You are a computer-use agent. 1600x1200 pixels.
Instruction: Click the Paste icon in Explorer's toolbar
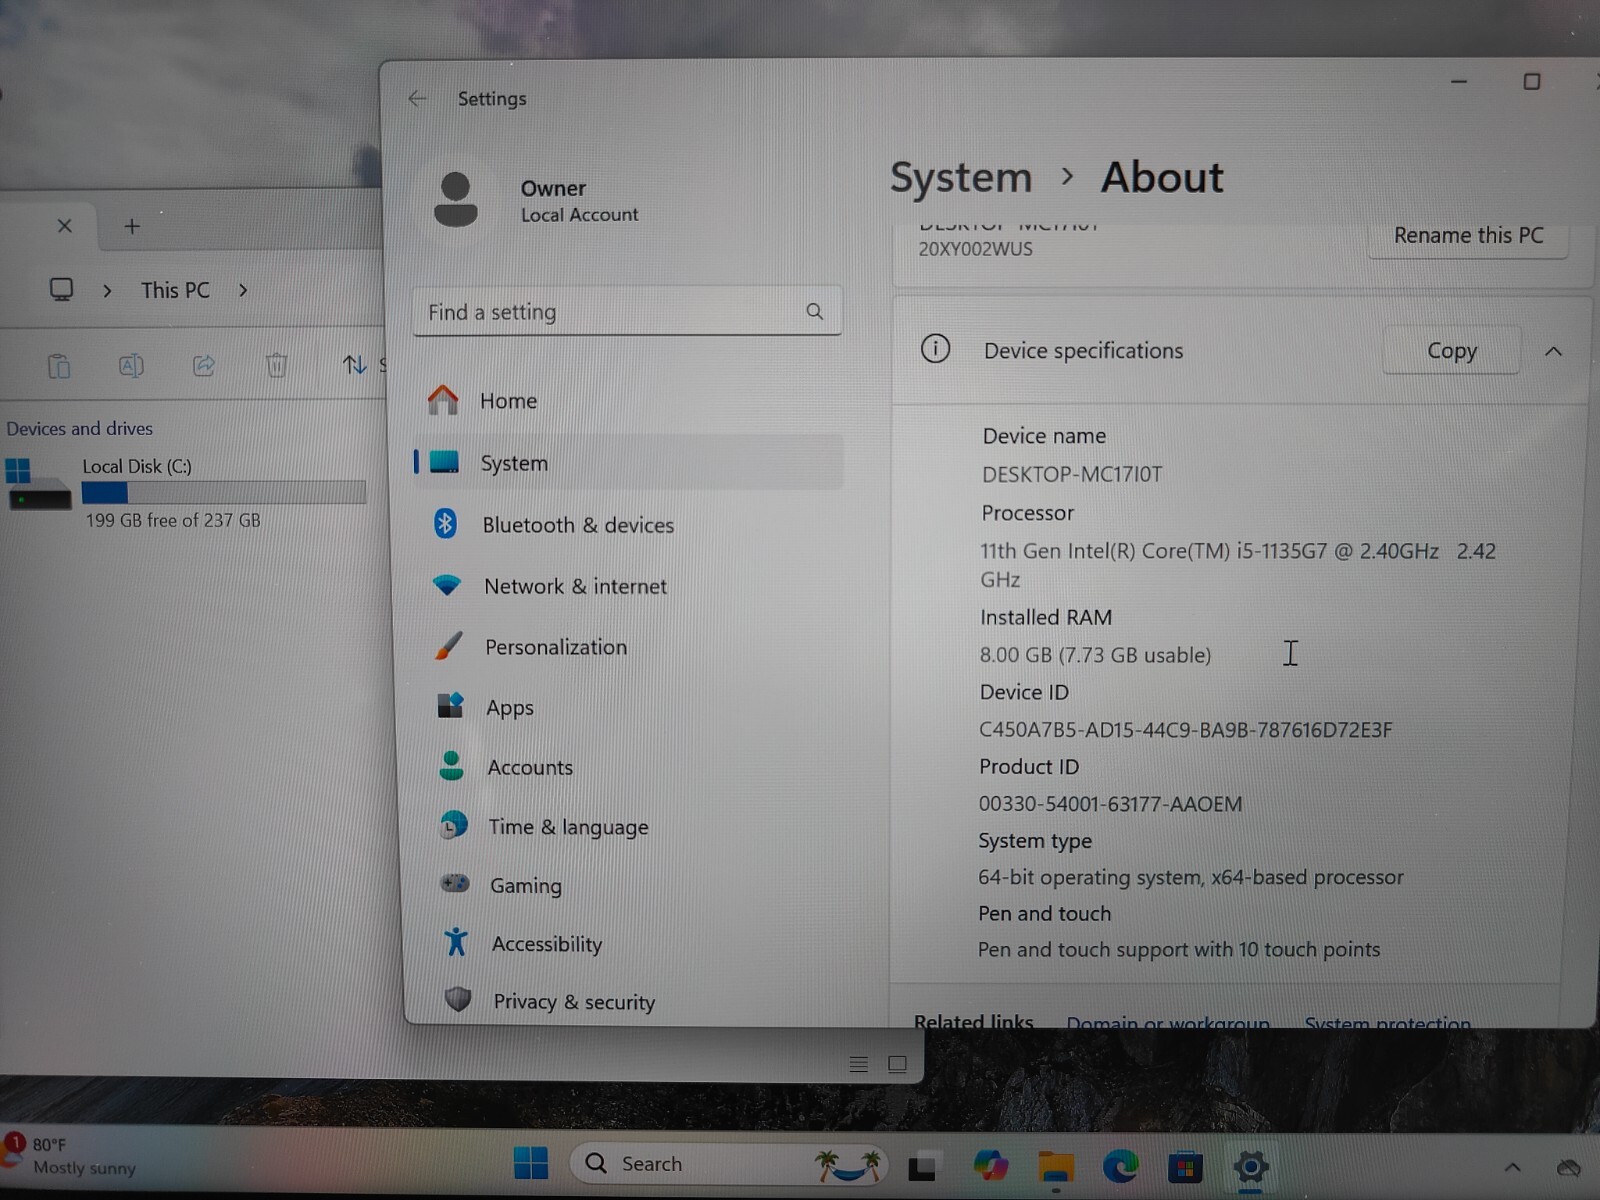[x=59, y=366]
